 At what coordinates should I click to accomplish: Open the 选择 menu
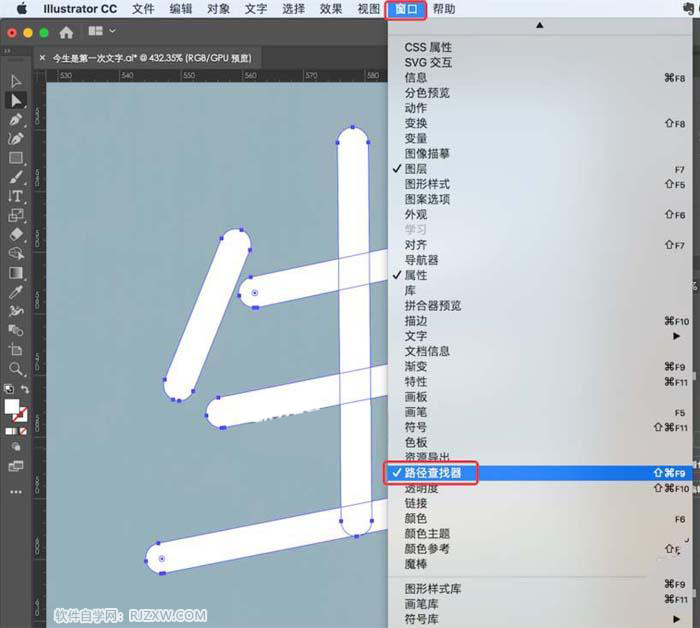[x=293, y=9]
